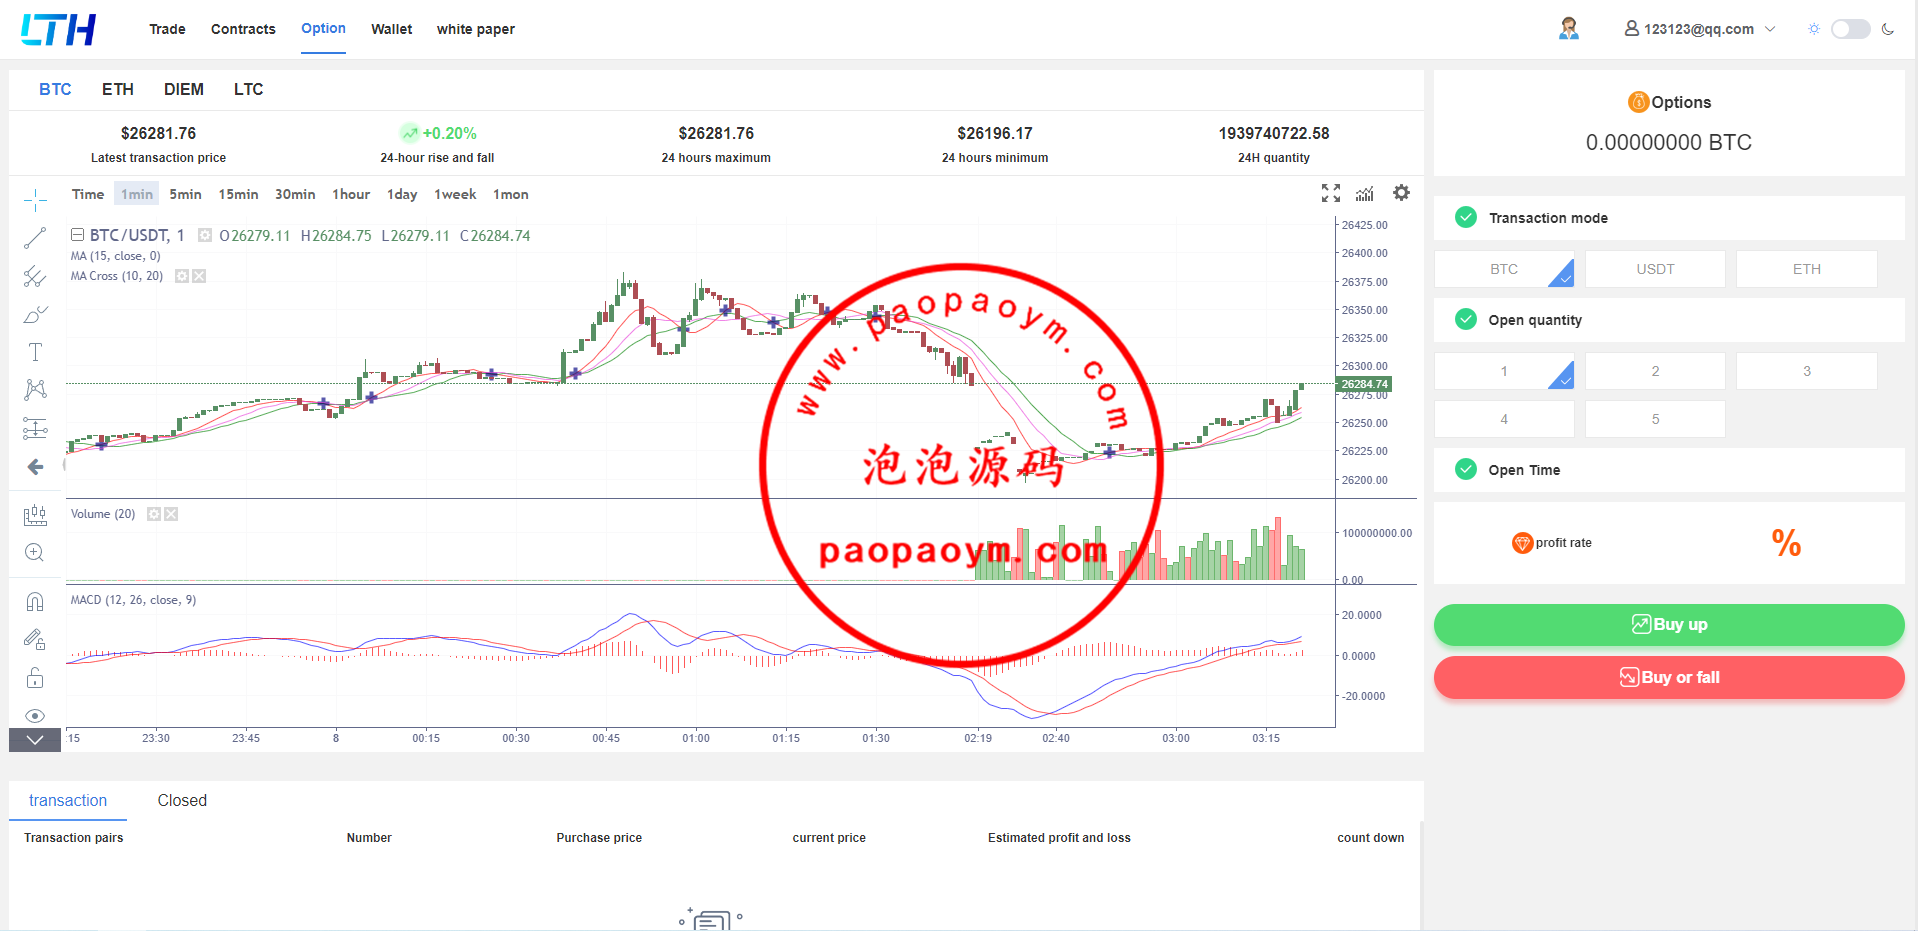Screen dimensions: 1918x931
Task: Select the 1mon chart interval
Action: click(510, 194)
